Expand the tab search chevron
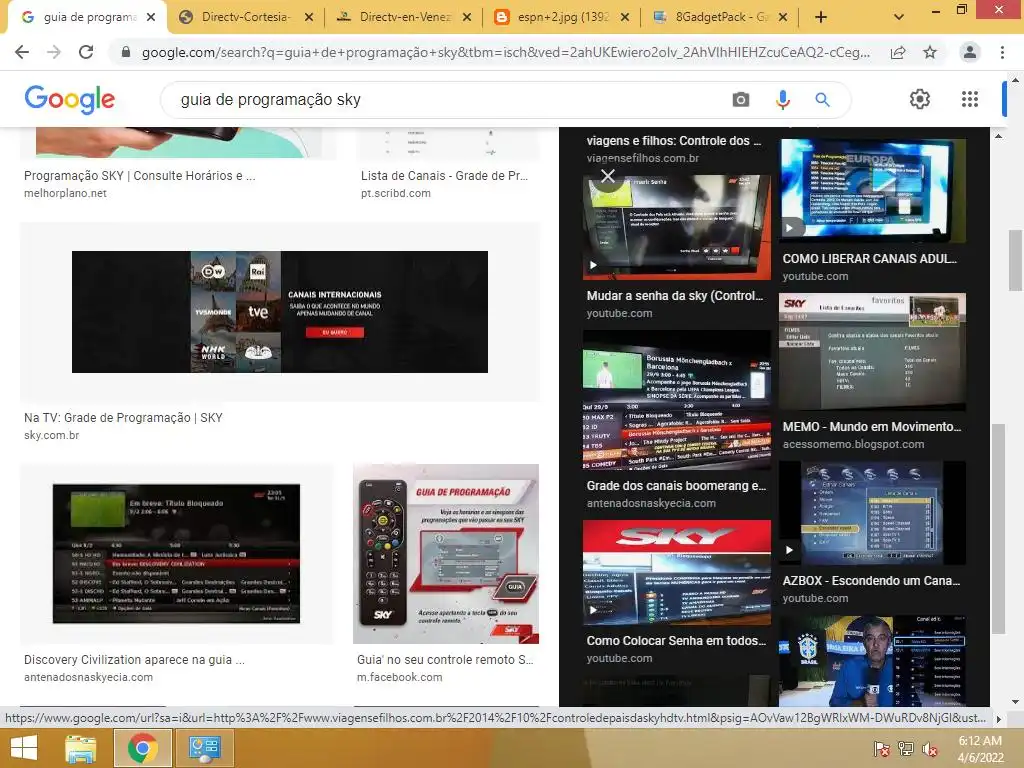Viewport: 1024px width, 768px height. click(x=899, y=17)
